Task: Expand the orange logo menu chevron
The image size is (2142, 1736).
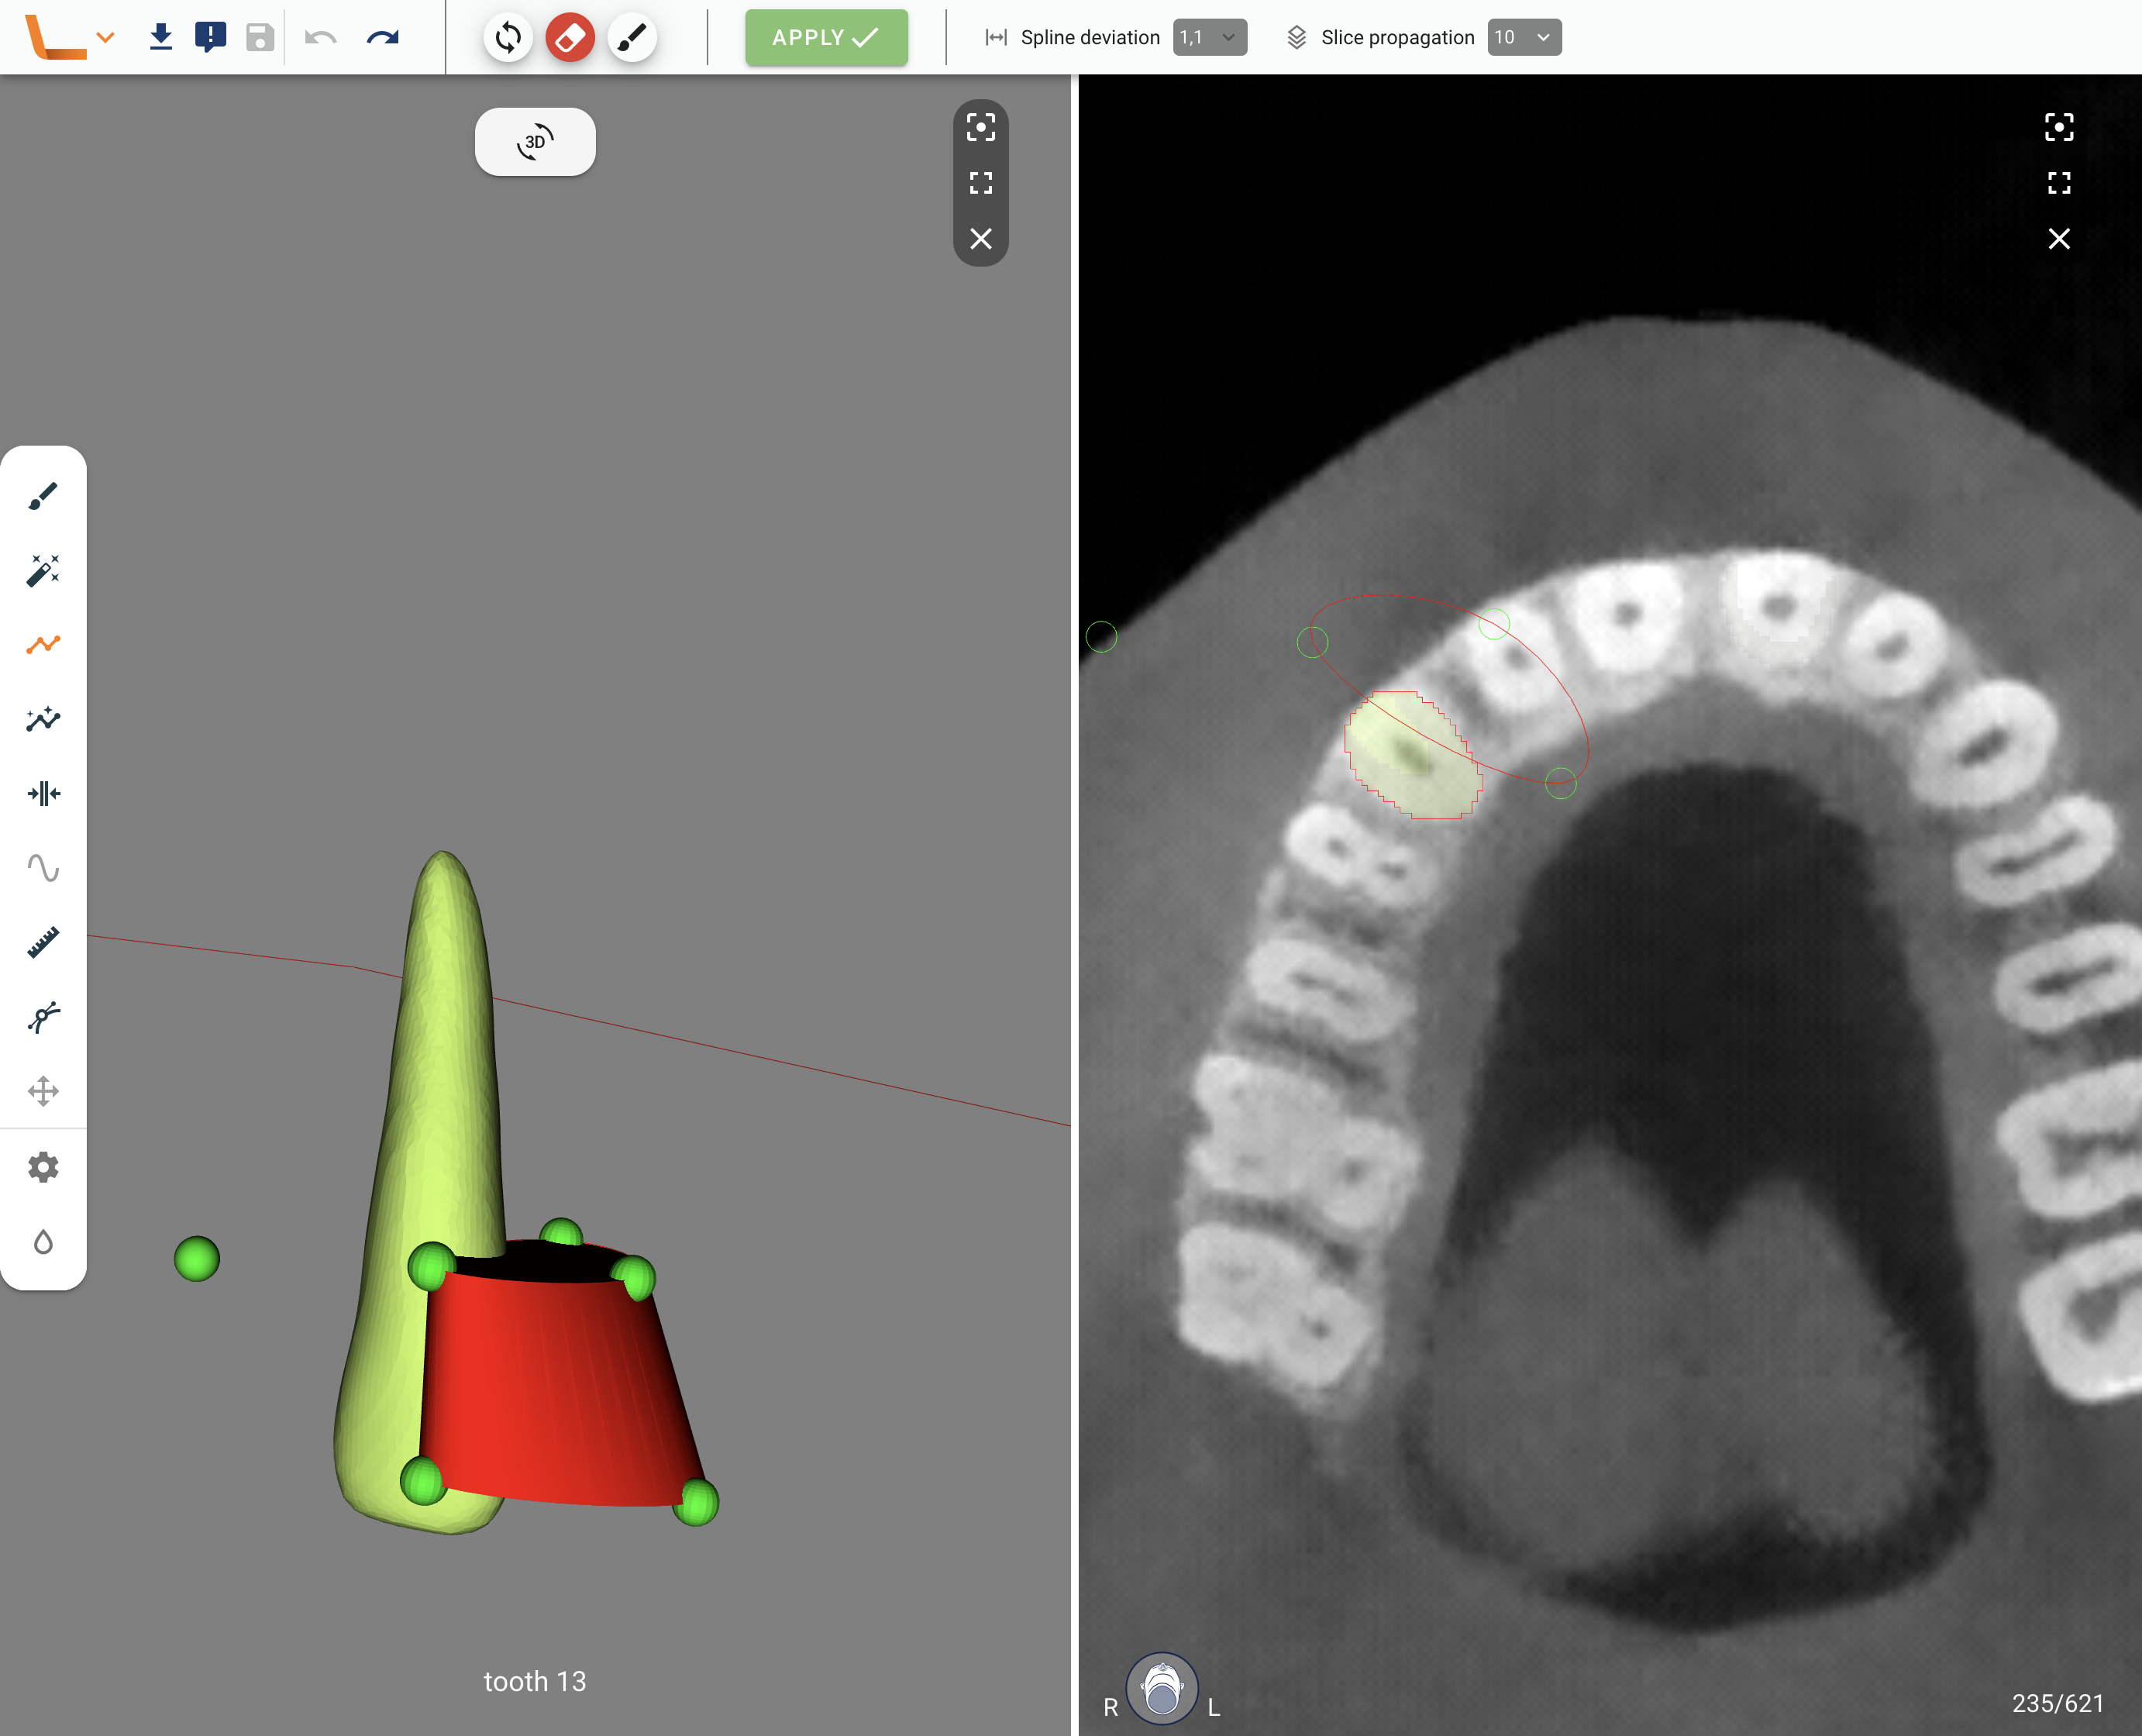Action: click(x=105, y=38)
